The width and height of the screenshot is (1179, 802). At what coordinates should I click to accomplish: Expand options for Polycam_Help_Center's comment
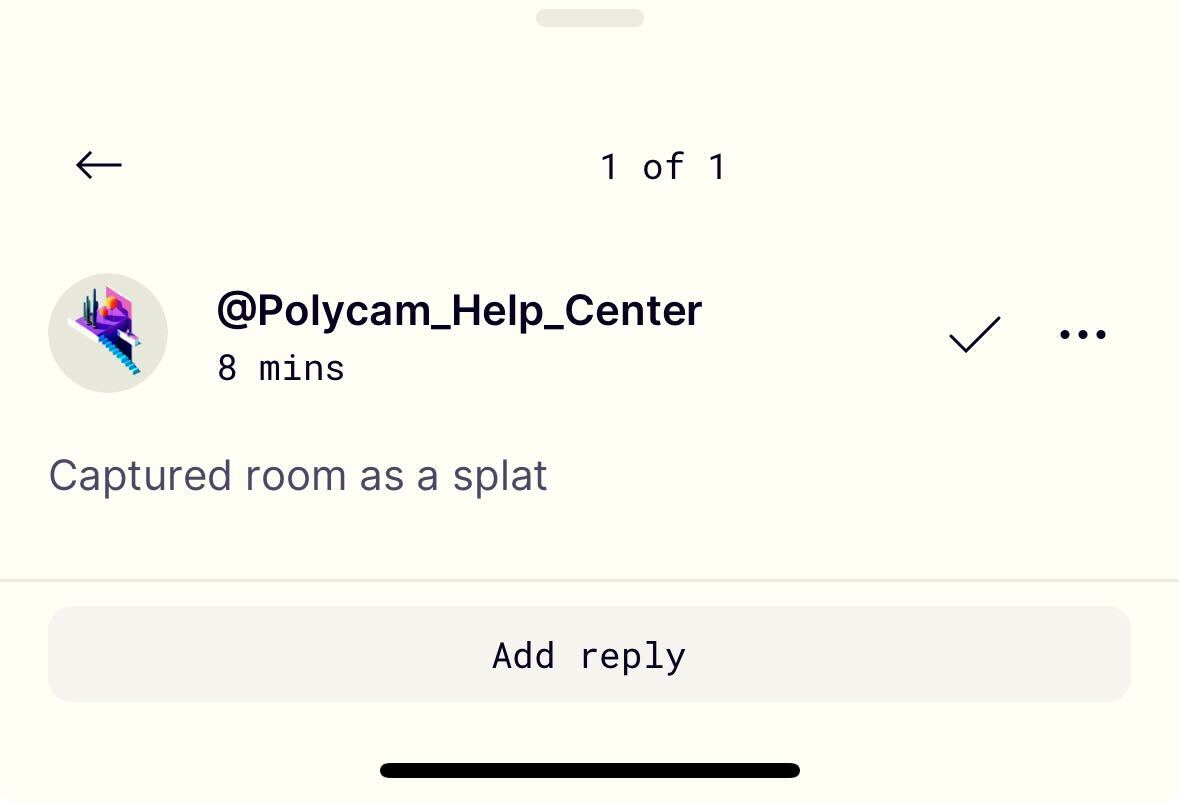[x=1083, y=334]
